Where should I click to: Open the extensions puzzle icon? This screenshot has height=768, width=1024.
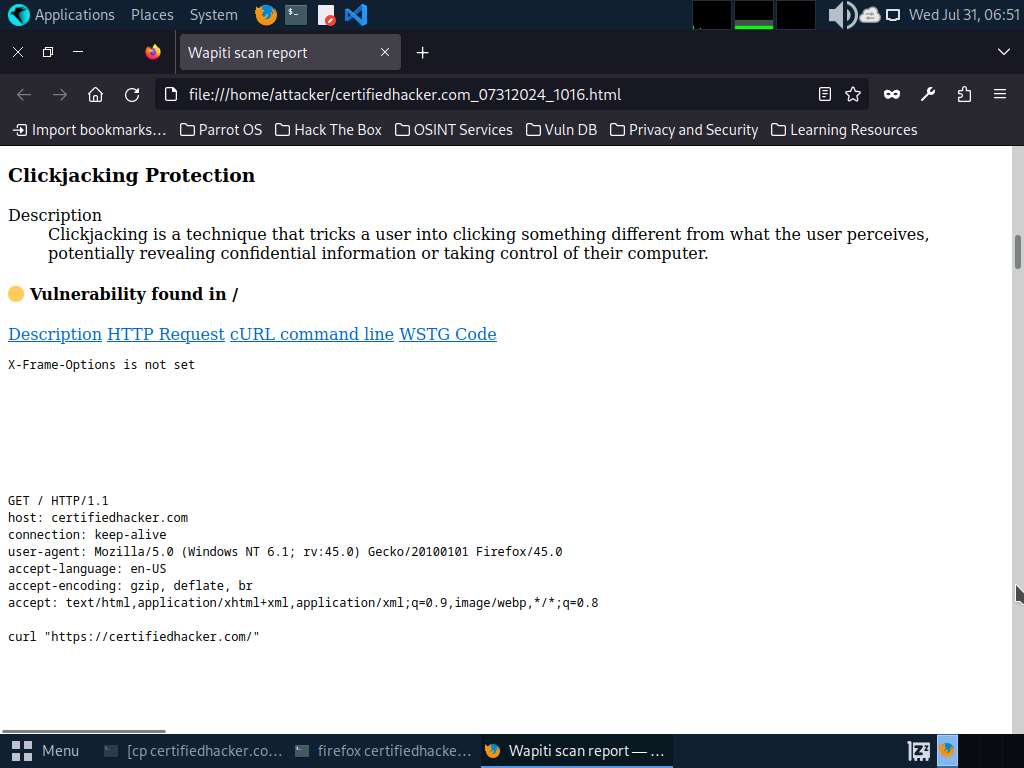pos(964,94)
